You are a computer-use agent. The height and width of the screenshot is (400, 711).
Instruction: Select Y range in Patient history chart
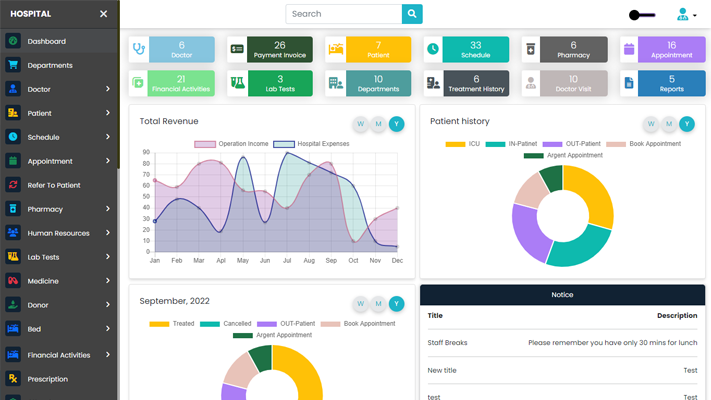coord(687,124)
